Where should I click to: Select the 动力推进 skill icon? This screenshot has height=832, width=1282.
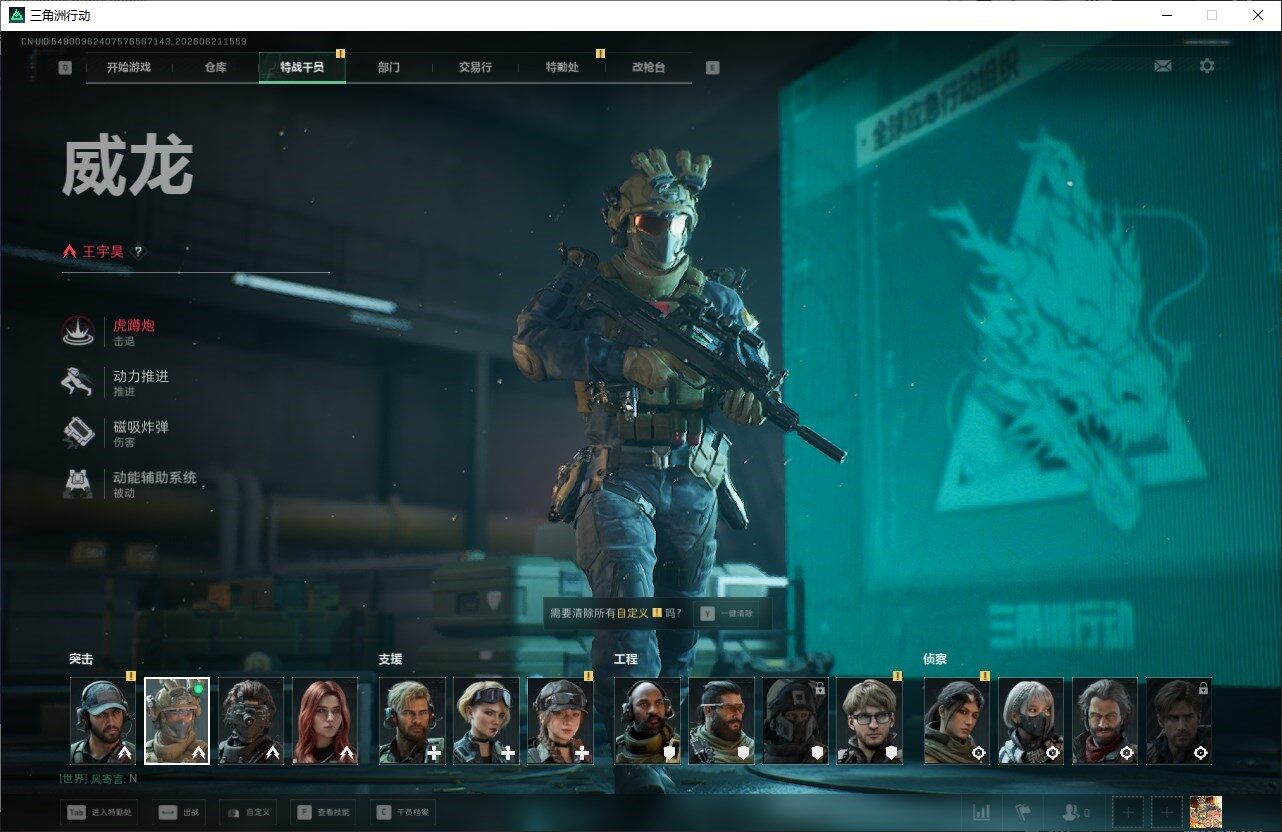tap(78, 383)
